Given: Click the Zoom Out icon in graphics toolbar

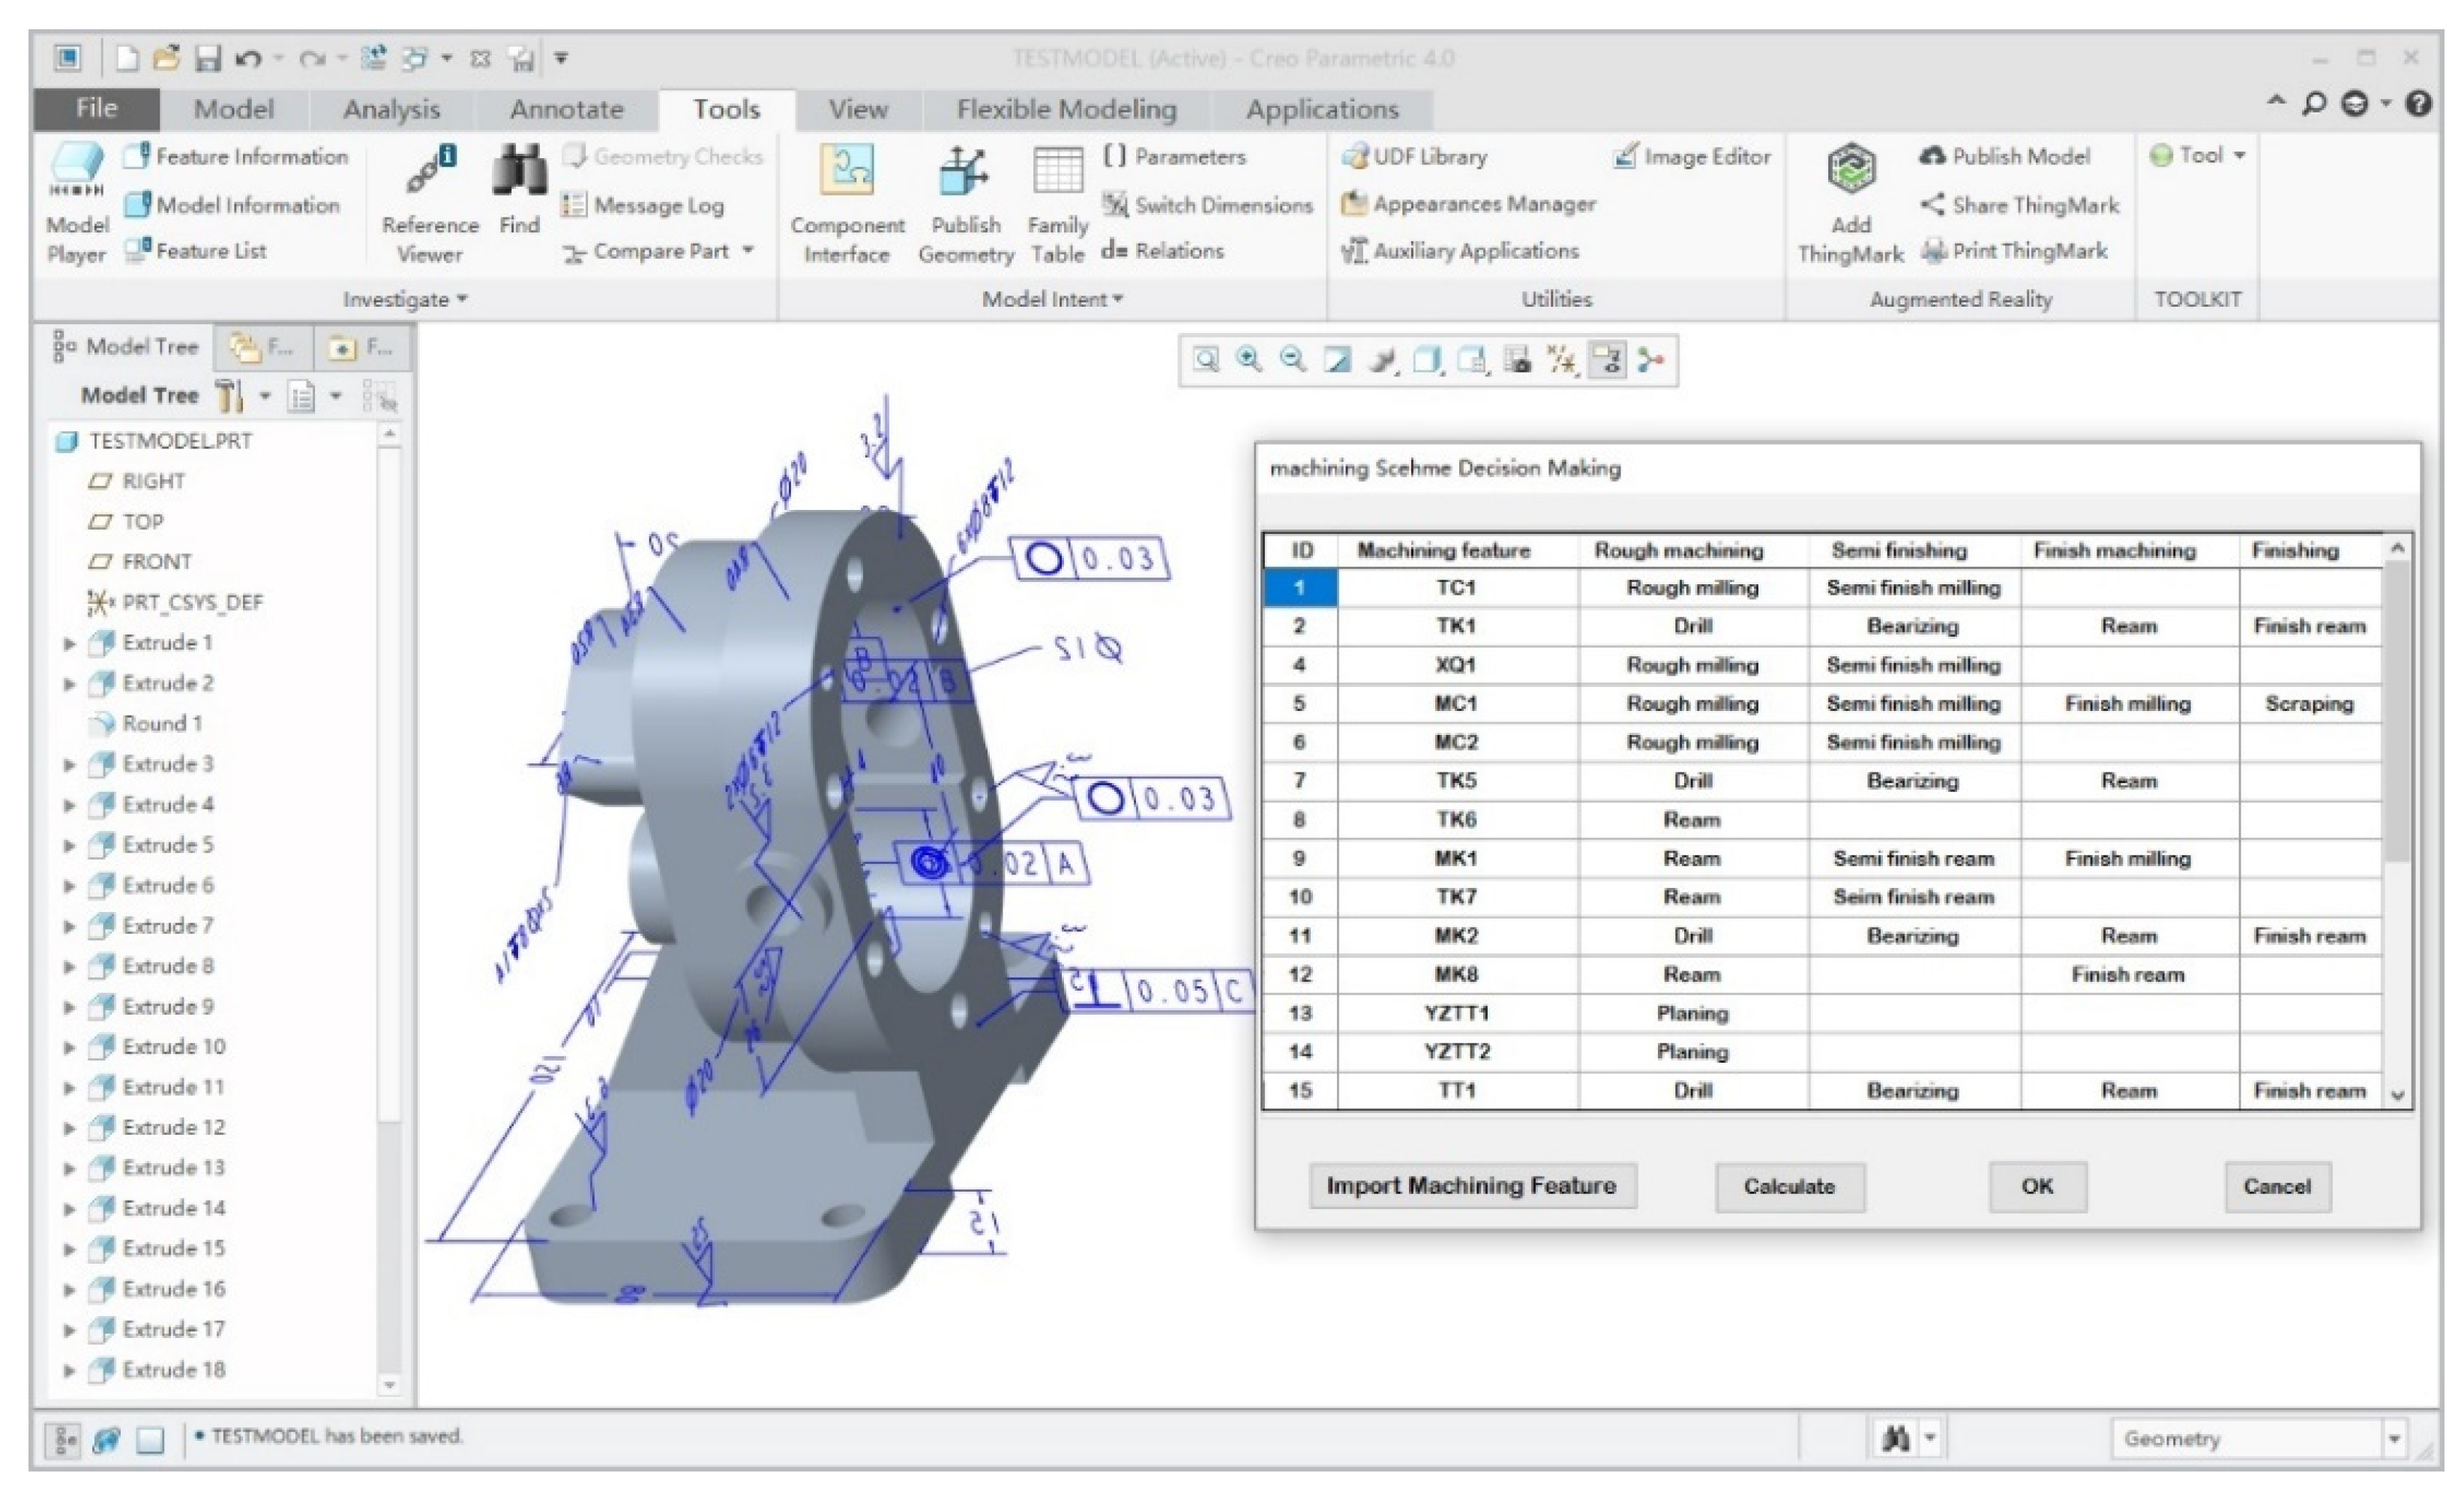Looking at the screenshot, I should point(1293,360).
